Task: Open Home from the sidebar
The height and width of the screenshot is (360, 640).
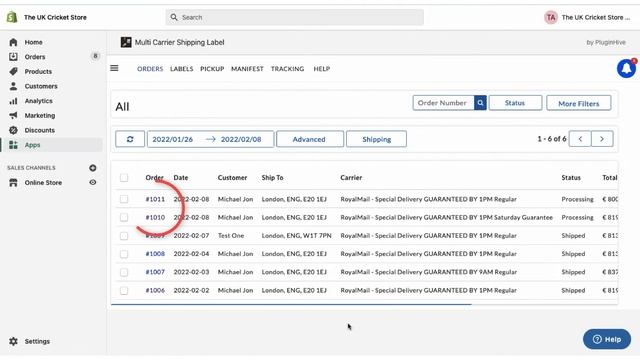Action: pos(33,42)
